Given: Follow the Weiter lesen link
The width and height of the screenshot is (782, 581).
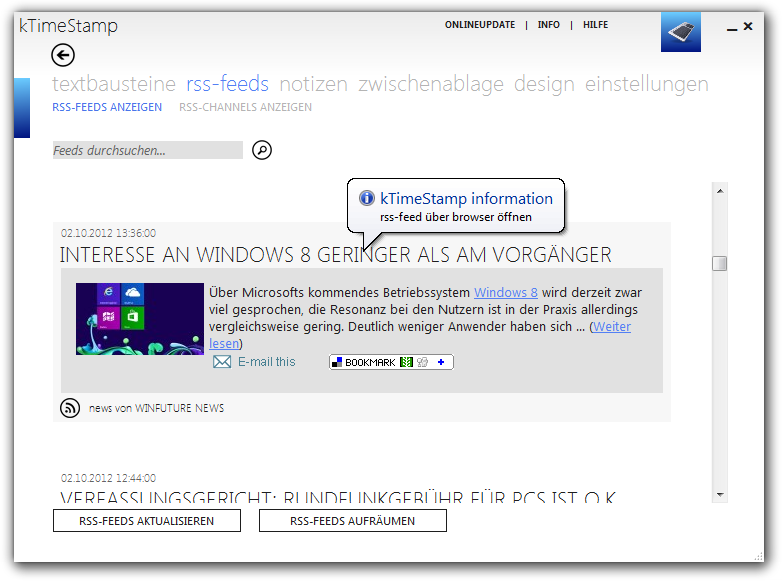Looking at the screenshot, I should 611,327.
